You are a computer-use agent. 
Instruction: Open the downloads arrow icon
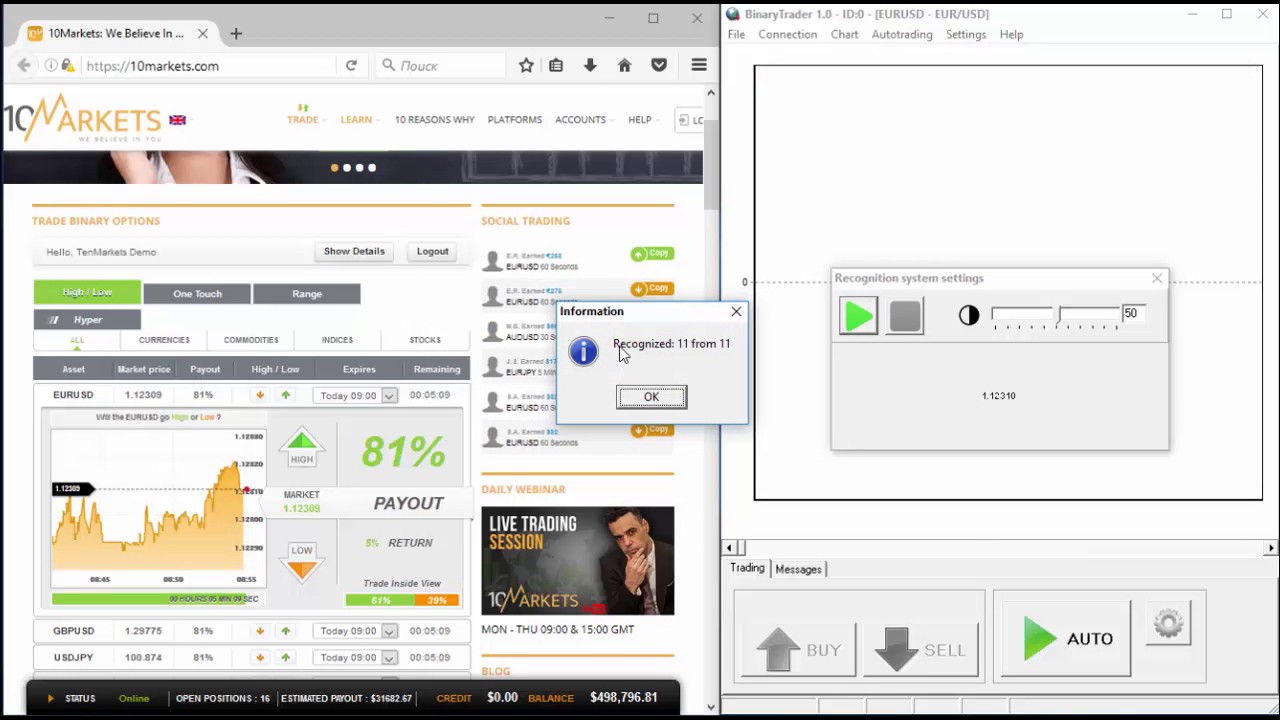pos(590,66)
